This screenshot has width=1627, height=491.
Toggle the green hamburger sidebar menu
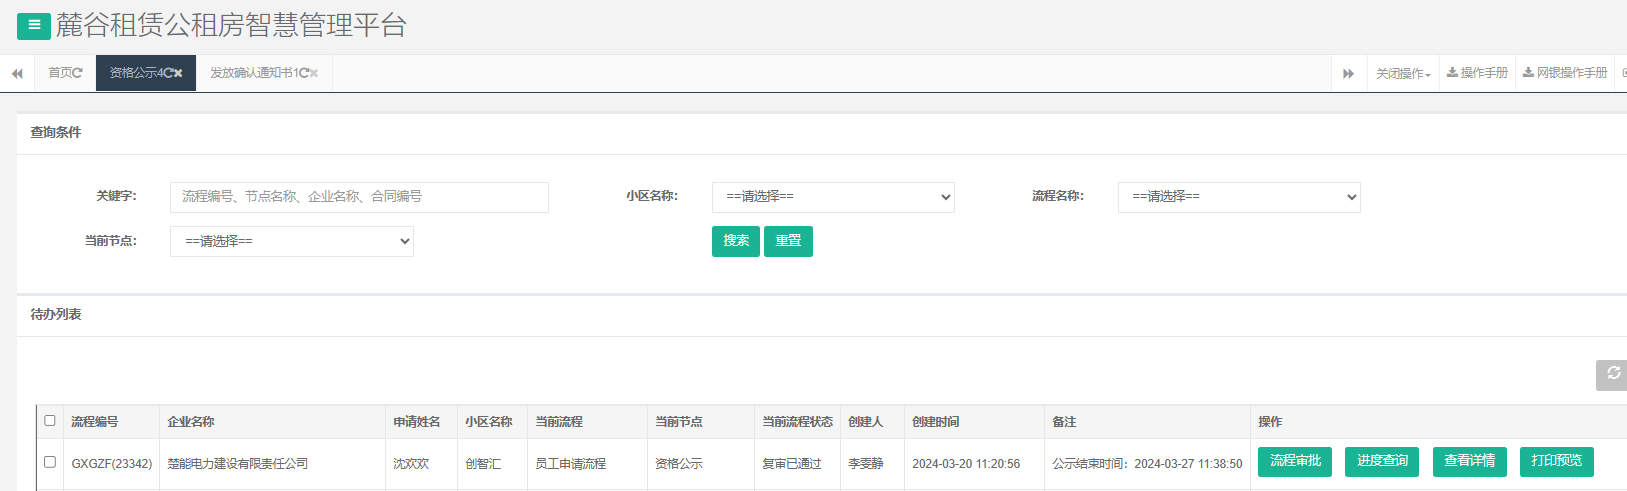(33, 26)
